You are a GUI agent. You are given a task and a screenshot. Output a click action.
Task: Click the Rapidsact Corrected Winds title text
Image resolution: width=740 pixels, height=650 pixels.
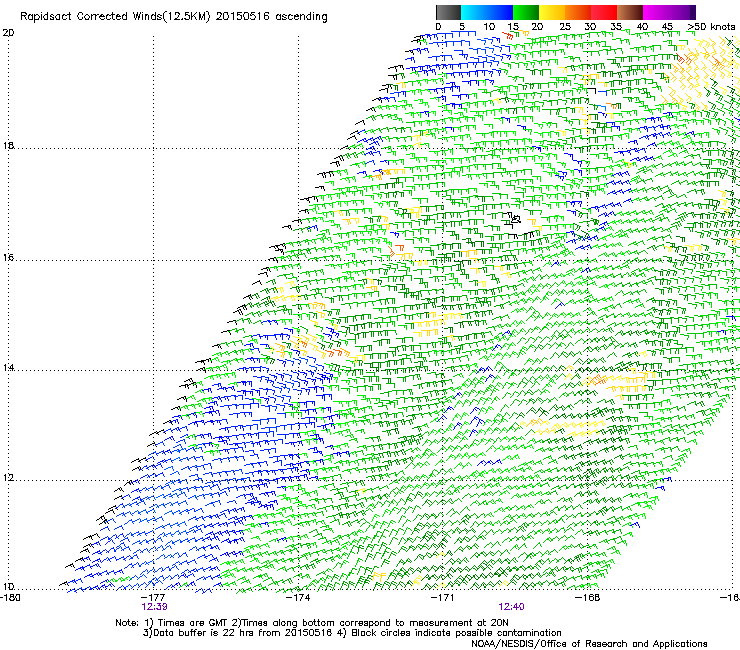[x=174, y=16]
